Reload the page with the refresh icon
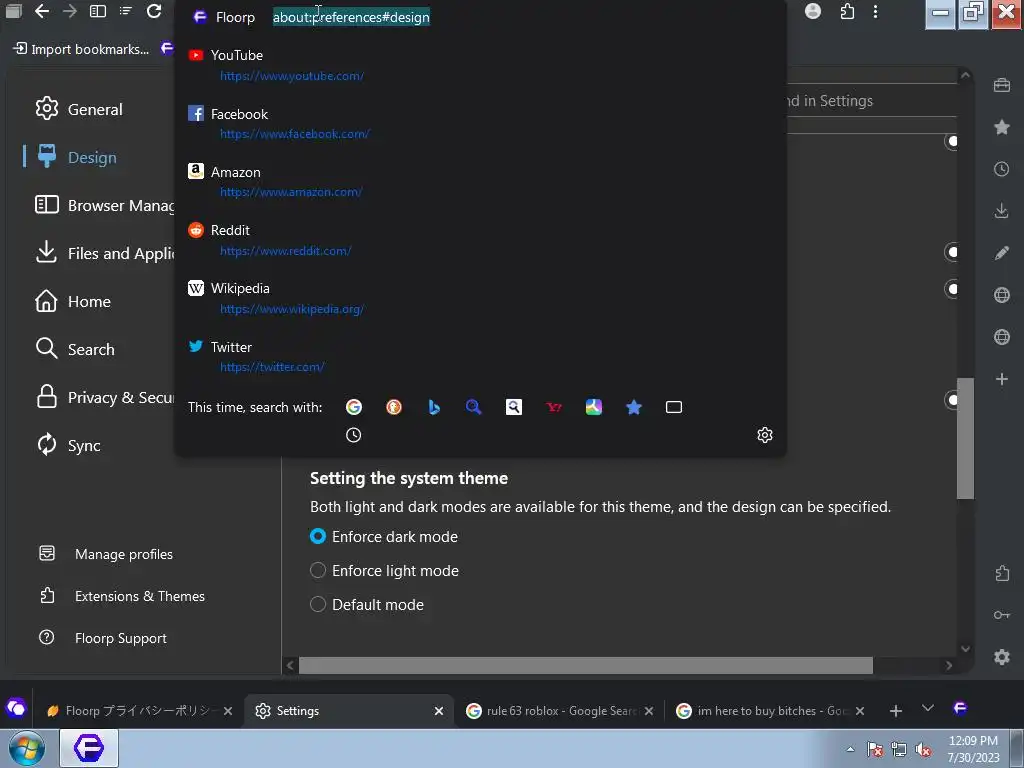Screen dimensions: 1024x768 tap(154, 11)
